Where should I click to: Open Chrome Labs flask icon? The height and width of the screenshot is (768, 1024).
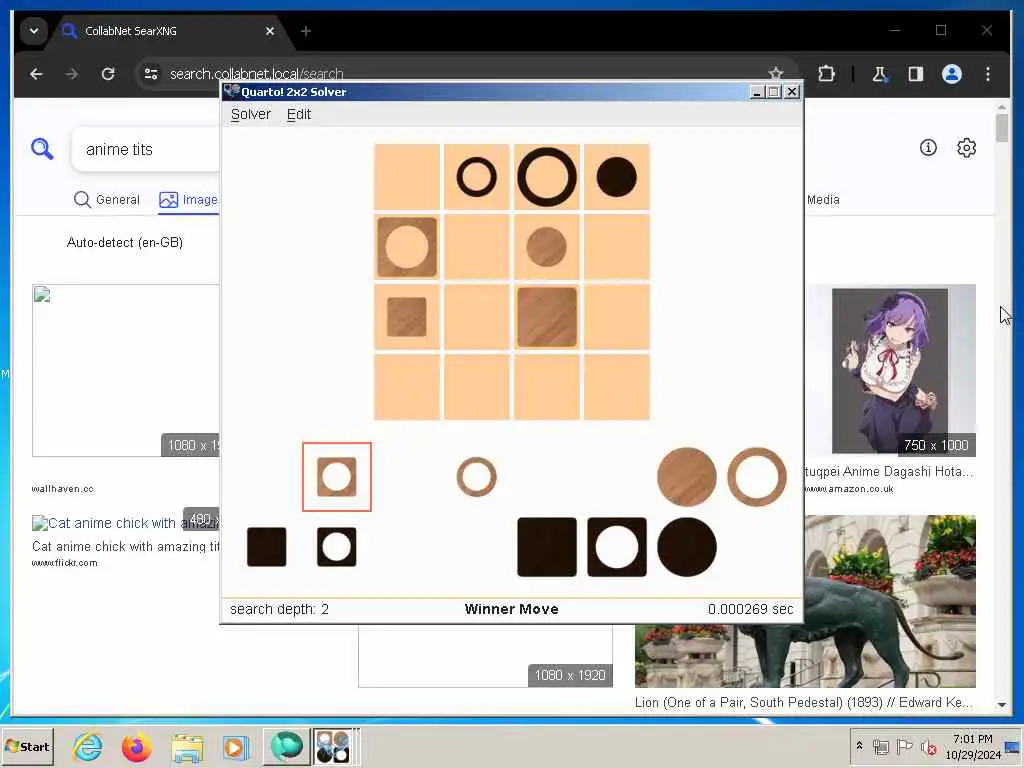pyautogui.click(x=880, y=74)
